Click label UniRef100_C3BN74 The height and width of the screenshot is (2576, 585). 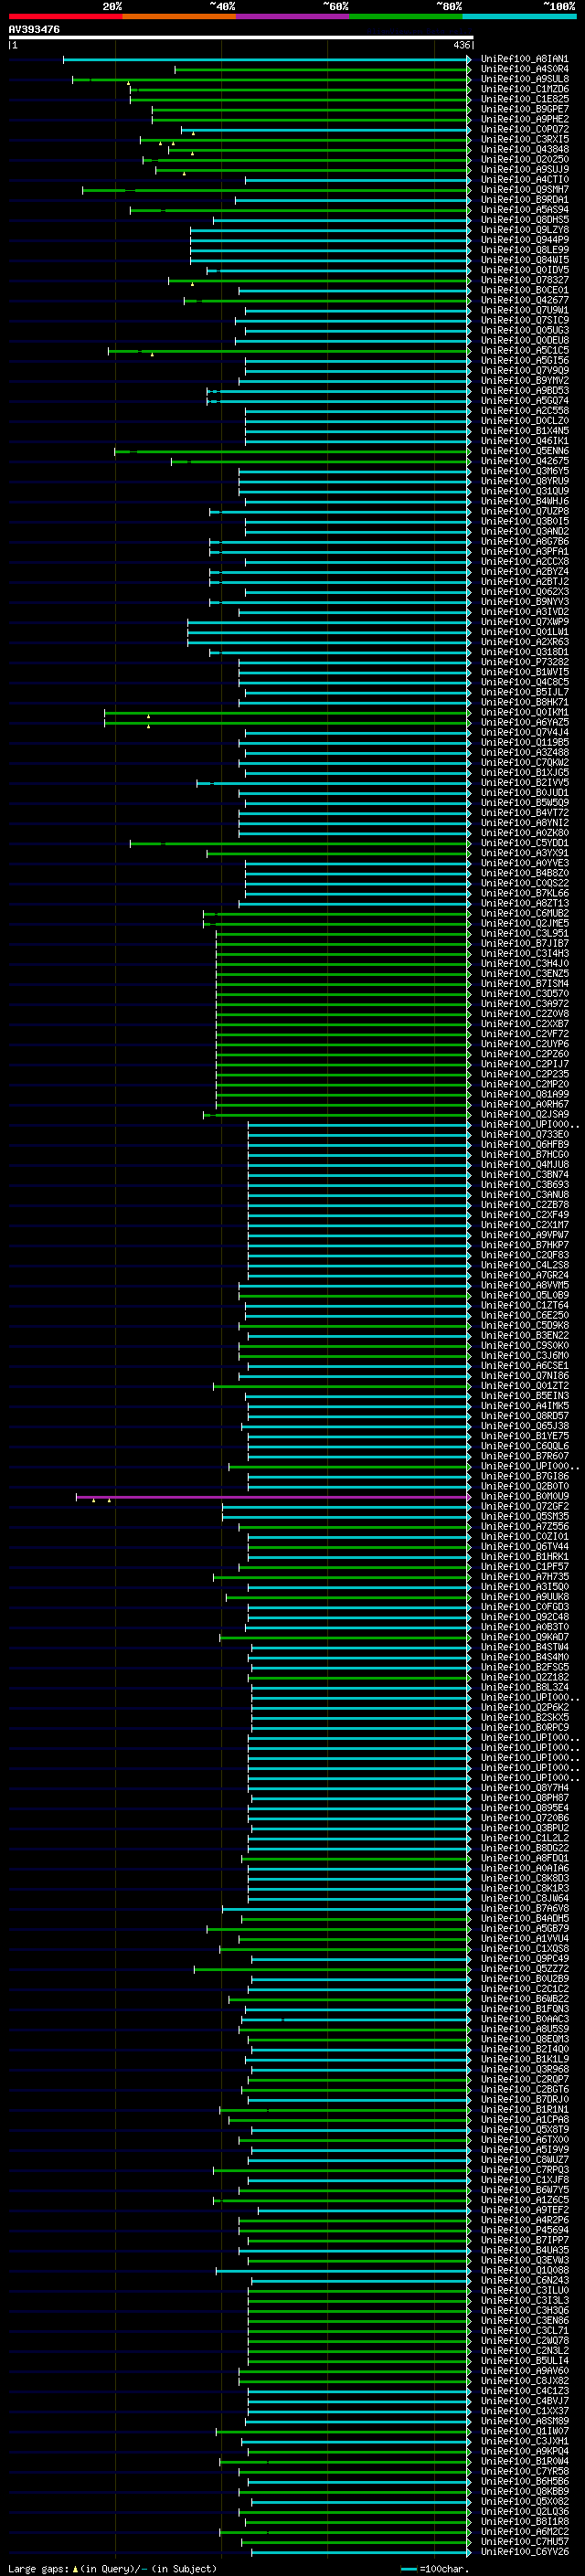(x=525, y=1175)
